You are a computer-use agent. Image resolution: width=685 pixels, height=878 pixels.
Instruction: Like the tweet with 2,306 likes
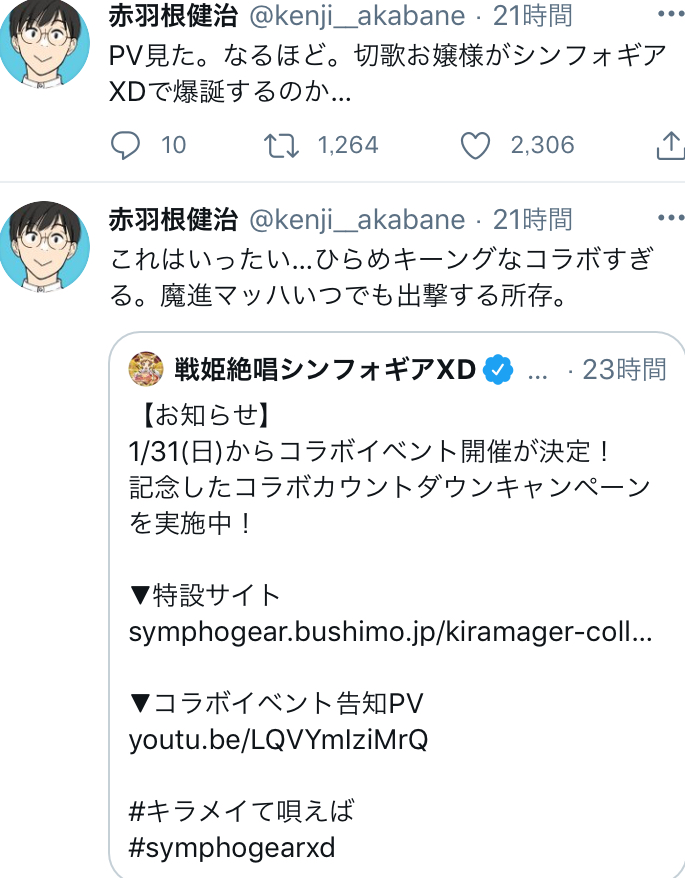click(x=475, y=146)
